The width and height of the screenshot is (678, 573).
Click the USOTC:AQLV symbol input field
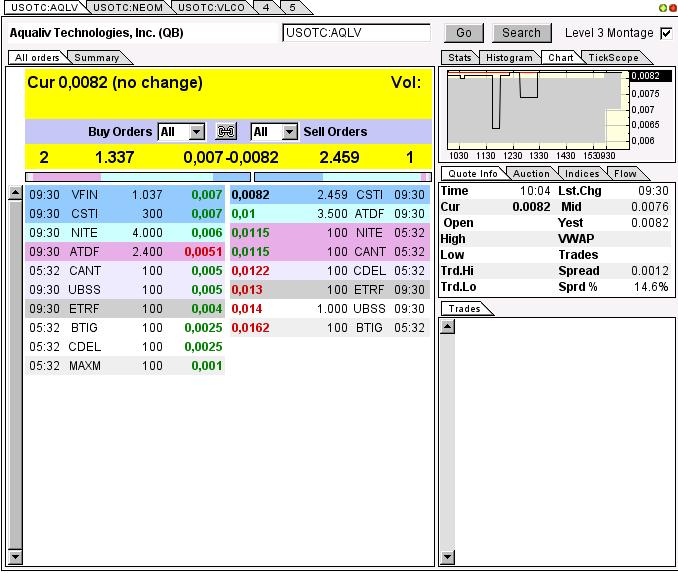(356, 33)
